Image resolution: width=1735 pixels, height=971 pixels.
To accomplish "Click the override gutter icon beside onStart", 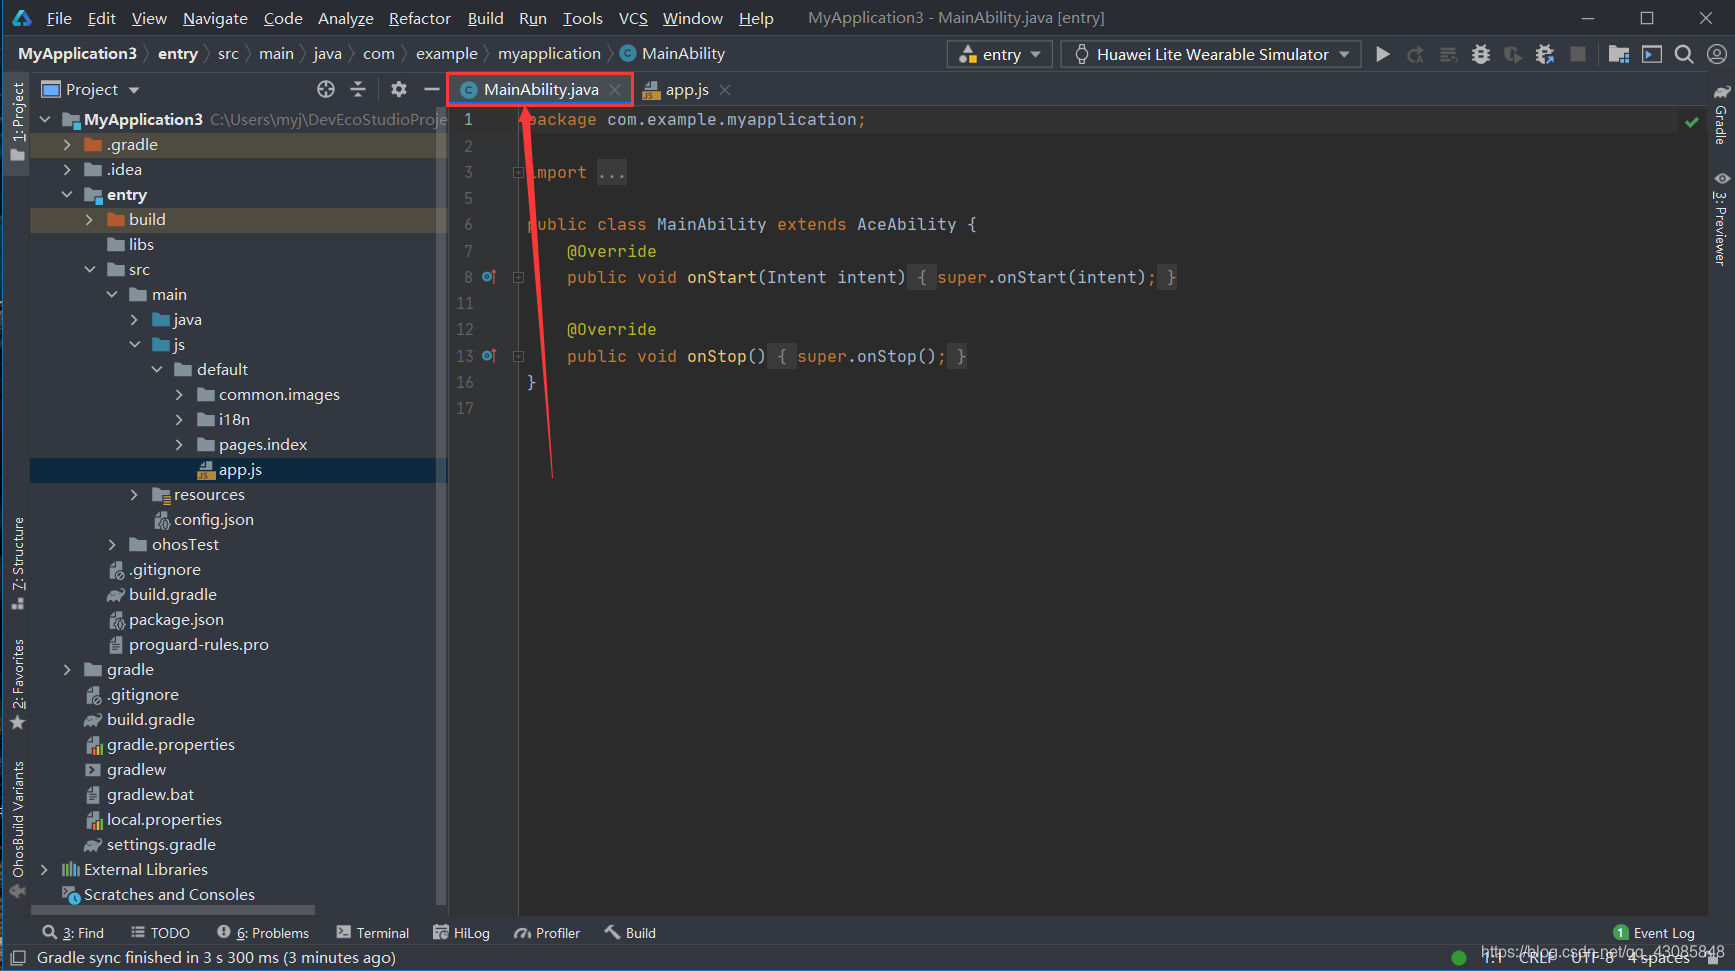I will 489,277.
